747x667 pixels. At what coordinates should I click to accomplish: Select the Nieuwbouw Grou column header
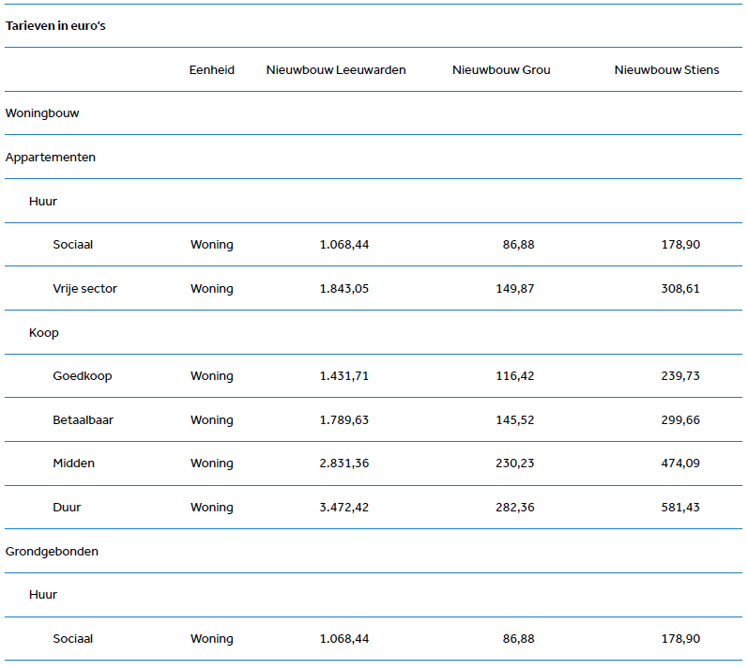(501, 70)
